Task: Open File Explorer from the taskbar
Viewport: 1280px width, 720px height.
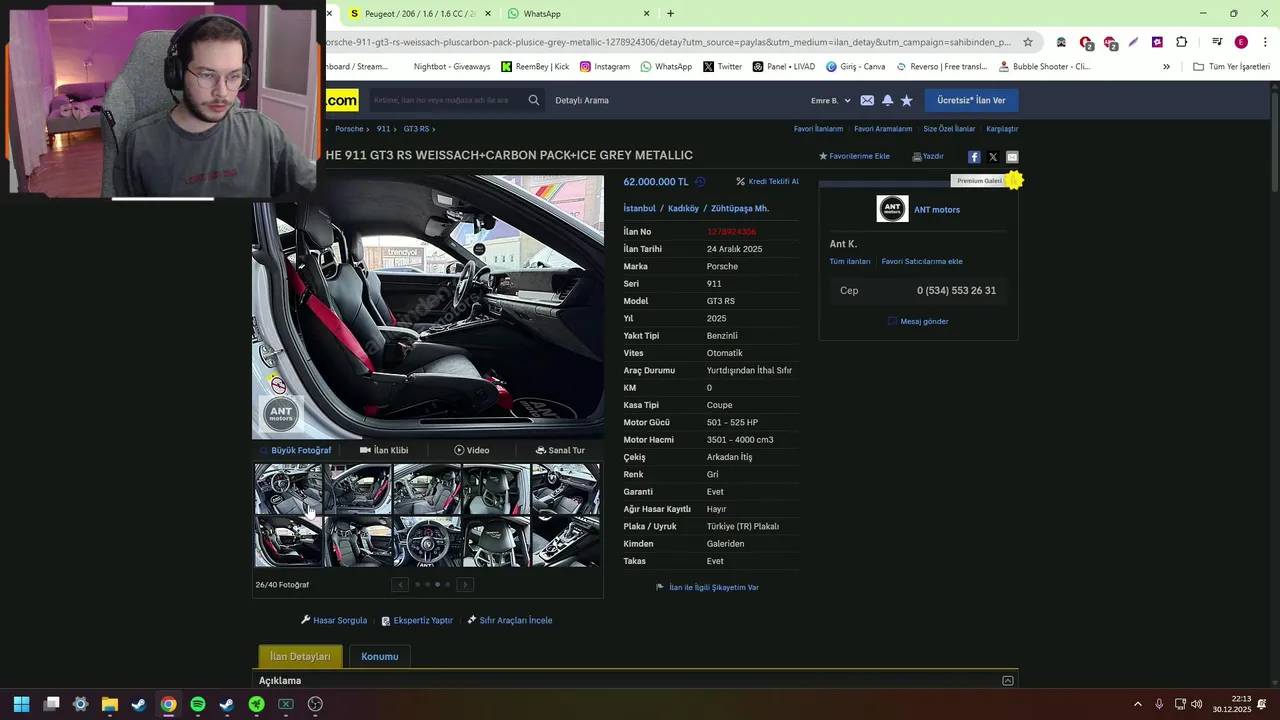Action: pos(110,704)
